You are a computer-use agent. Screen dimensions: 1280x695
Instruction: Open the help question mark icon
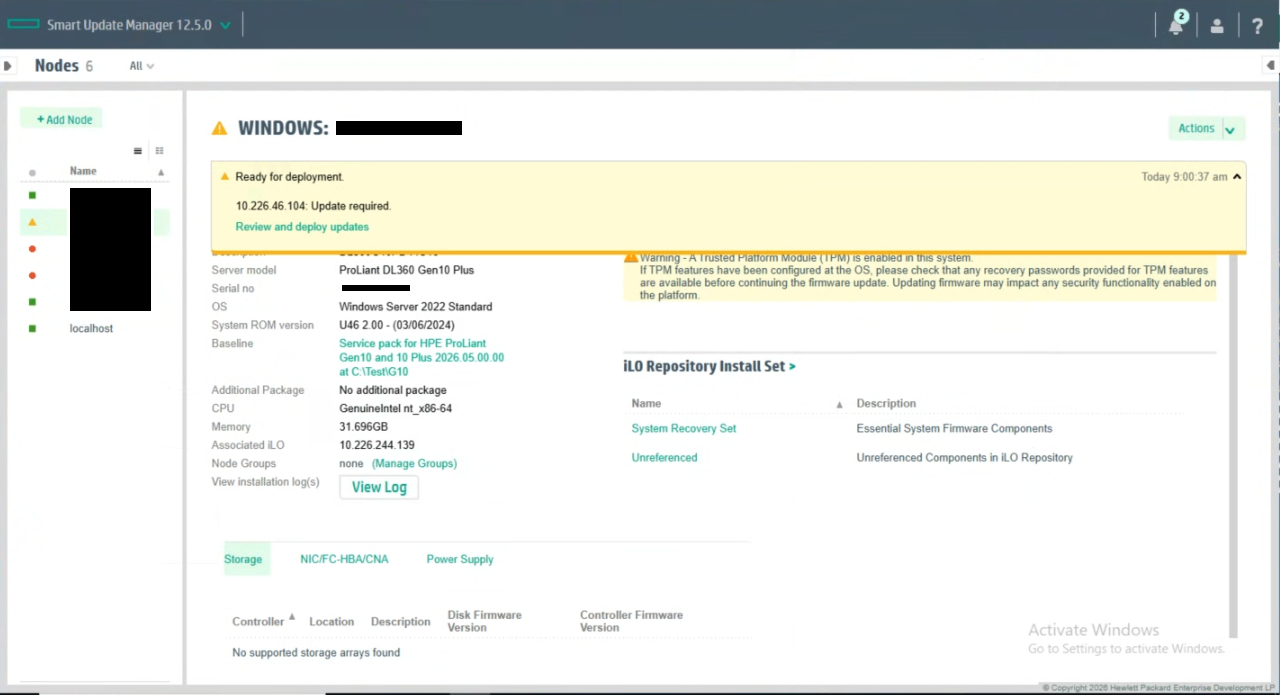pos(1258,26)
